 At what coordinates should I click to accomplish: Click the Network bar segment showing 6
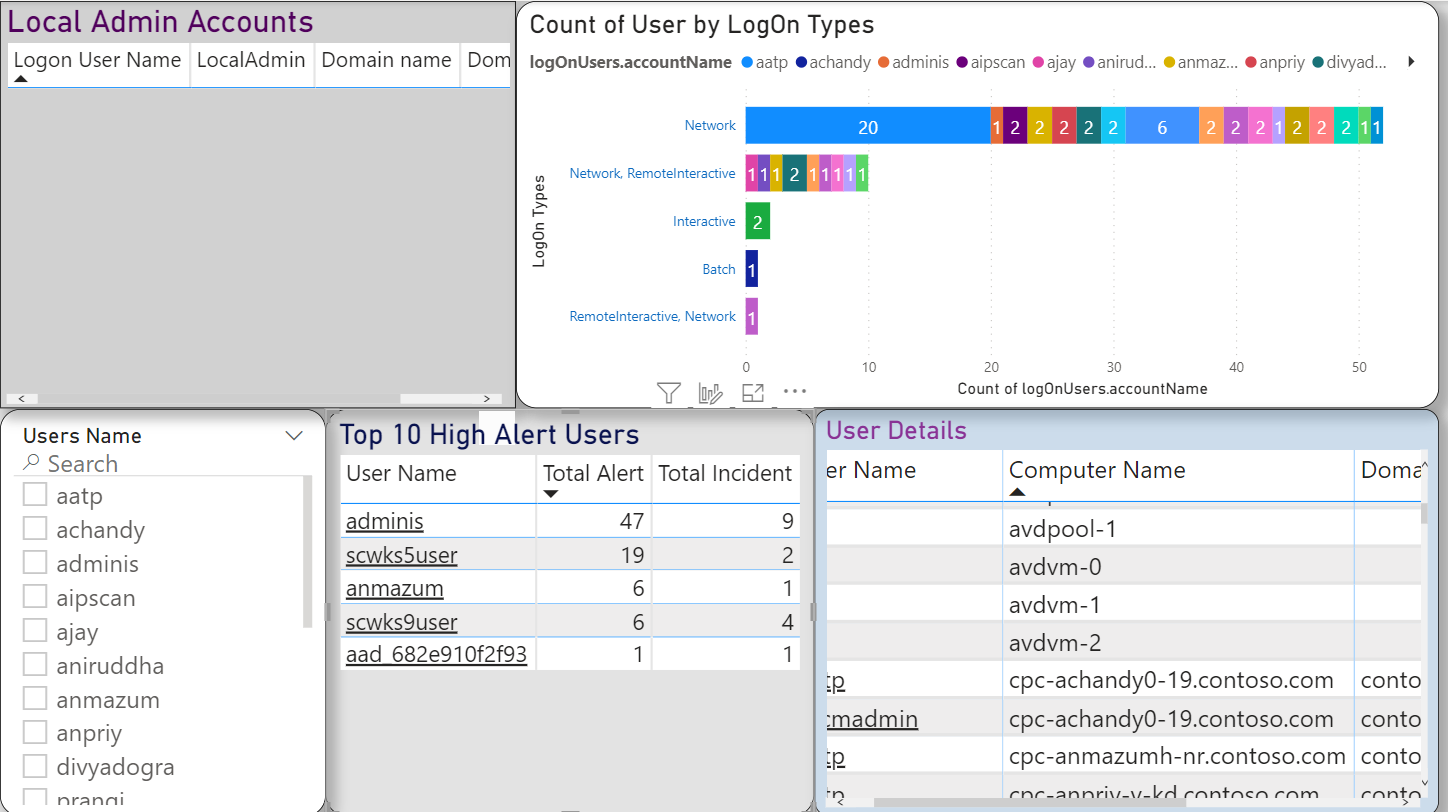[1162, 126]
